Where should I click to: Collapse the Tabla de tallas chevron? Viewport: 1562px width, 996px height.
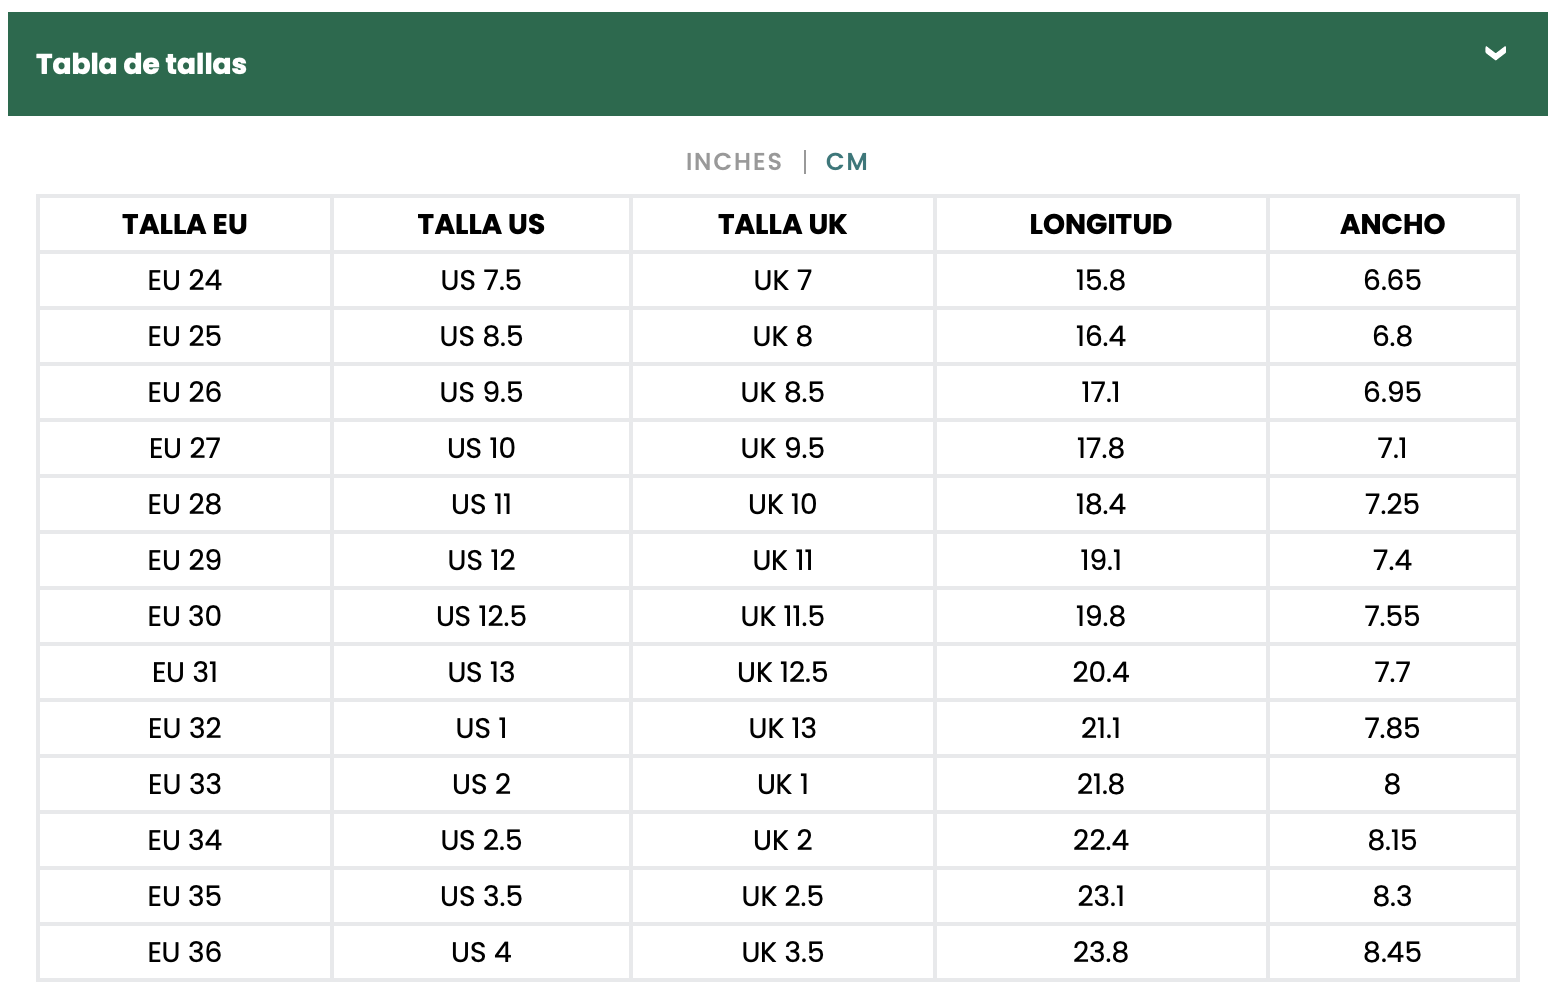[1495, 54]
